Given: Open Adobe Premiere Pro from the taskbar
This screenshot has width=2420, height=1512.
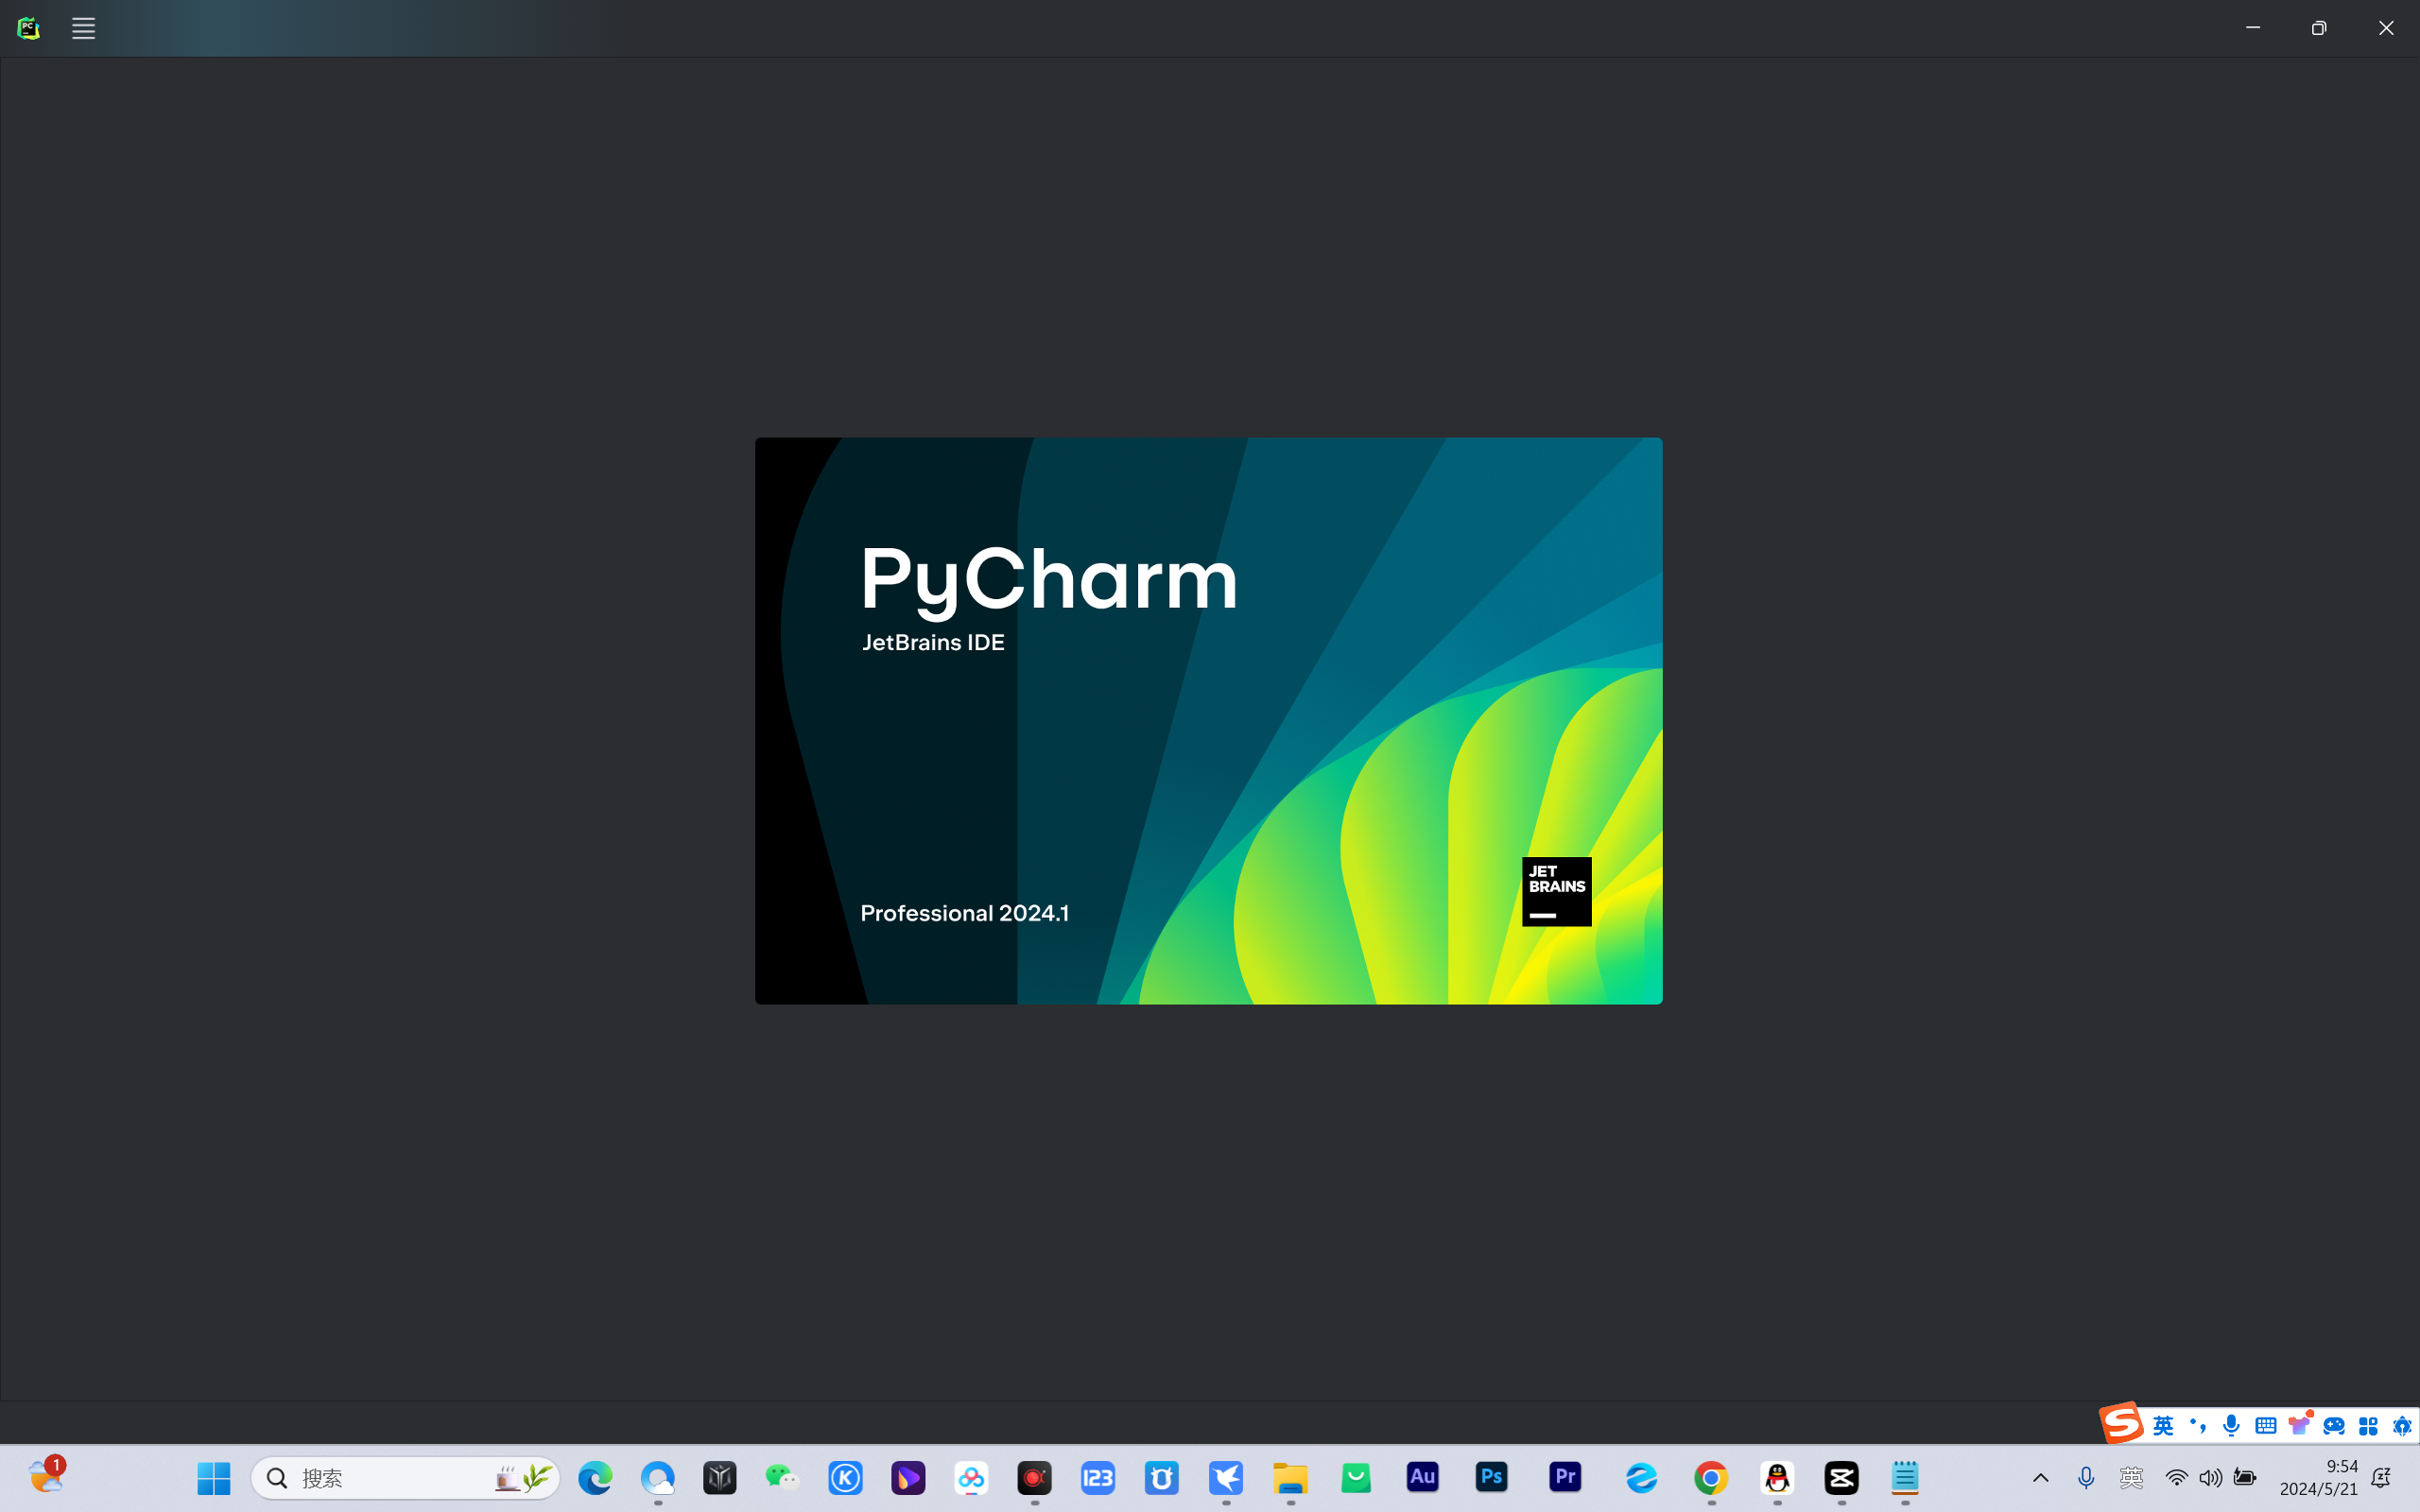Looking at the screenshot, I should click(1565, 1477).
